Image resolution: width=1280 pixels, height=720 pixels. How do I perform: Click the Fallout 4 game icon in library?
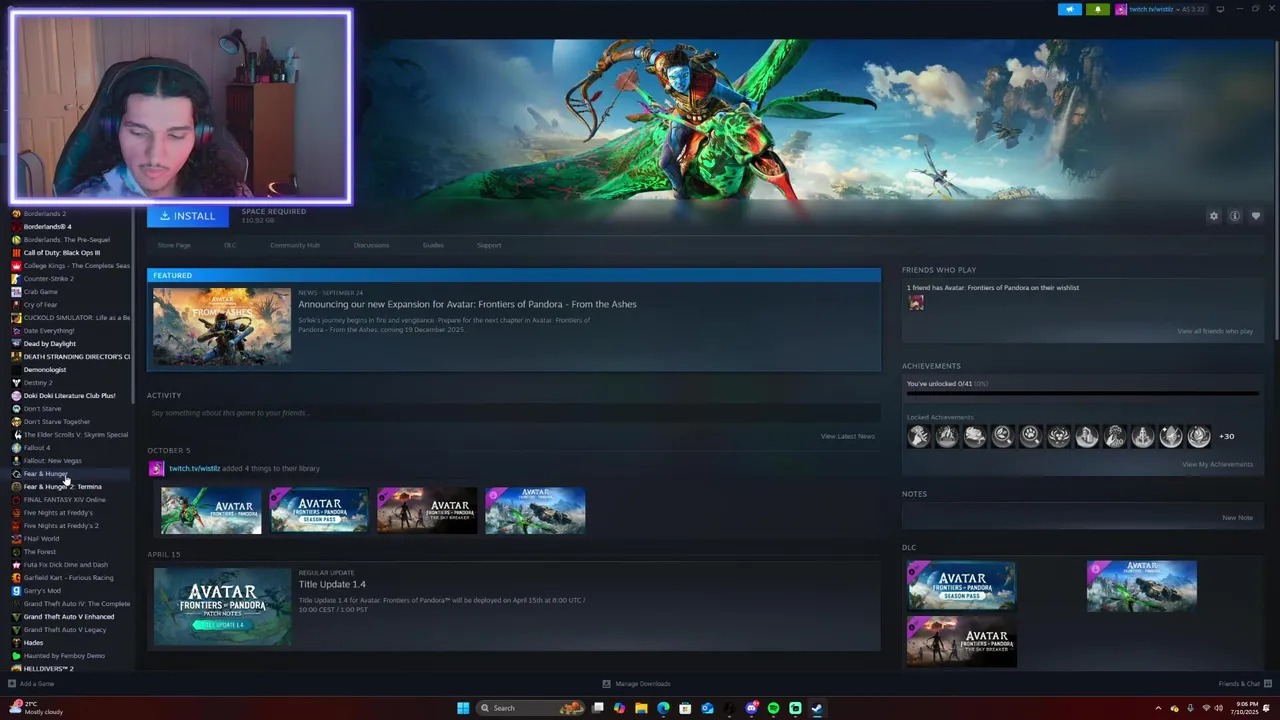(x=16, y=448)
